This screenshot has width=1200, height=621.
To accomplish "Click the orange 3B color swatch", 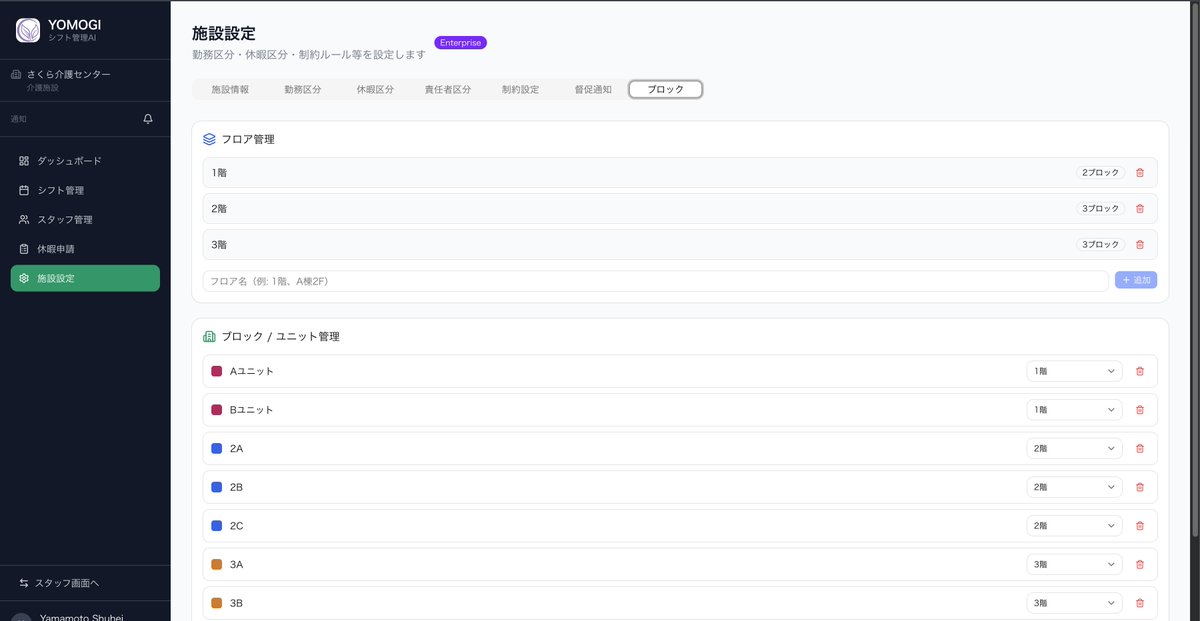I will [x=216, y=603].
